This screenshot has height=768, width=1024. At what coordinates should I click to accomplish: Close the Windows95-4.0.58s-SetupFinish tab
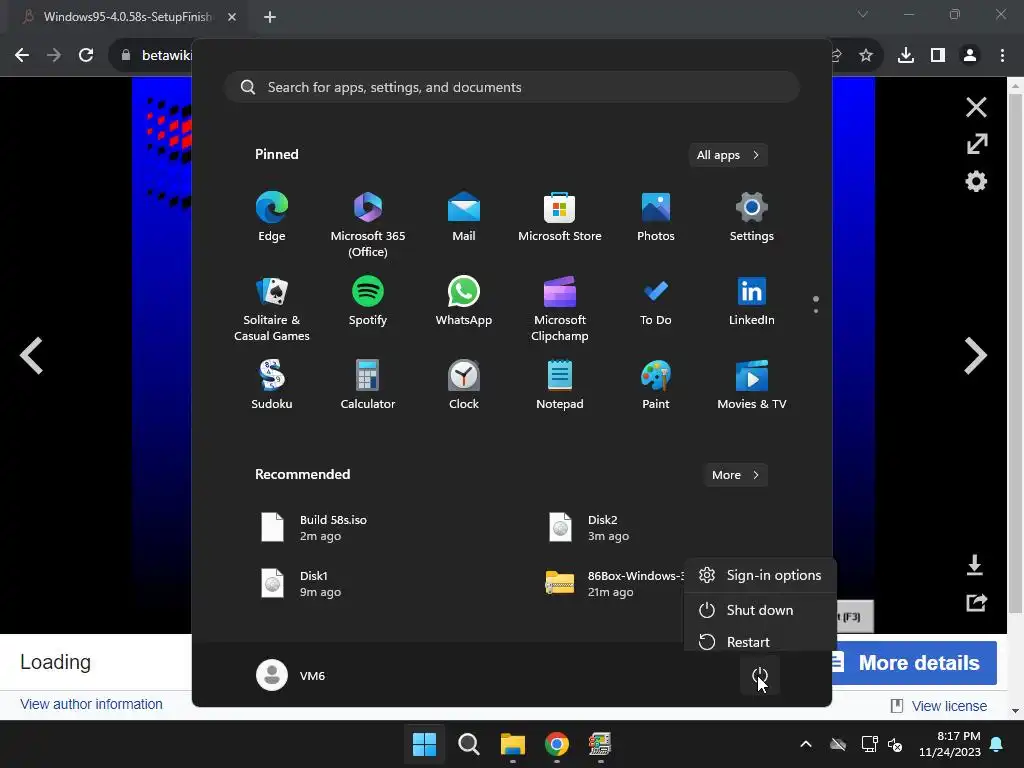[x=232, y=17]
